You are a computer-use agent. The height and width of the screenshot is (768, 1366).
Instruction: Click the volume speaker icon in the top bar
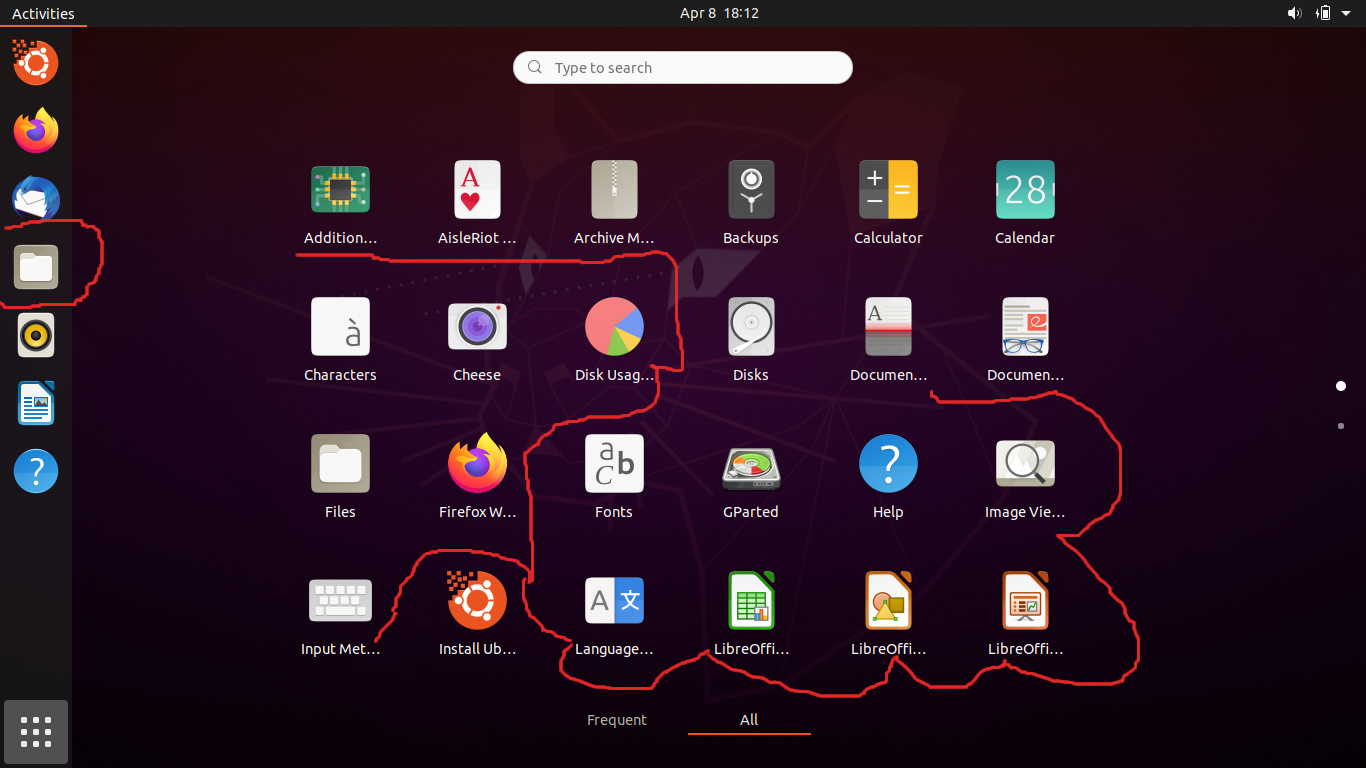tap(1294, 13)
